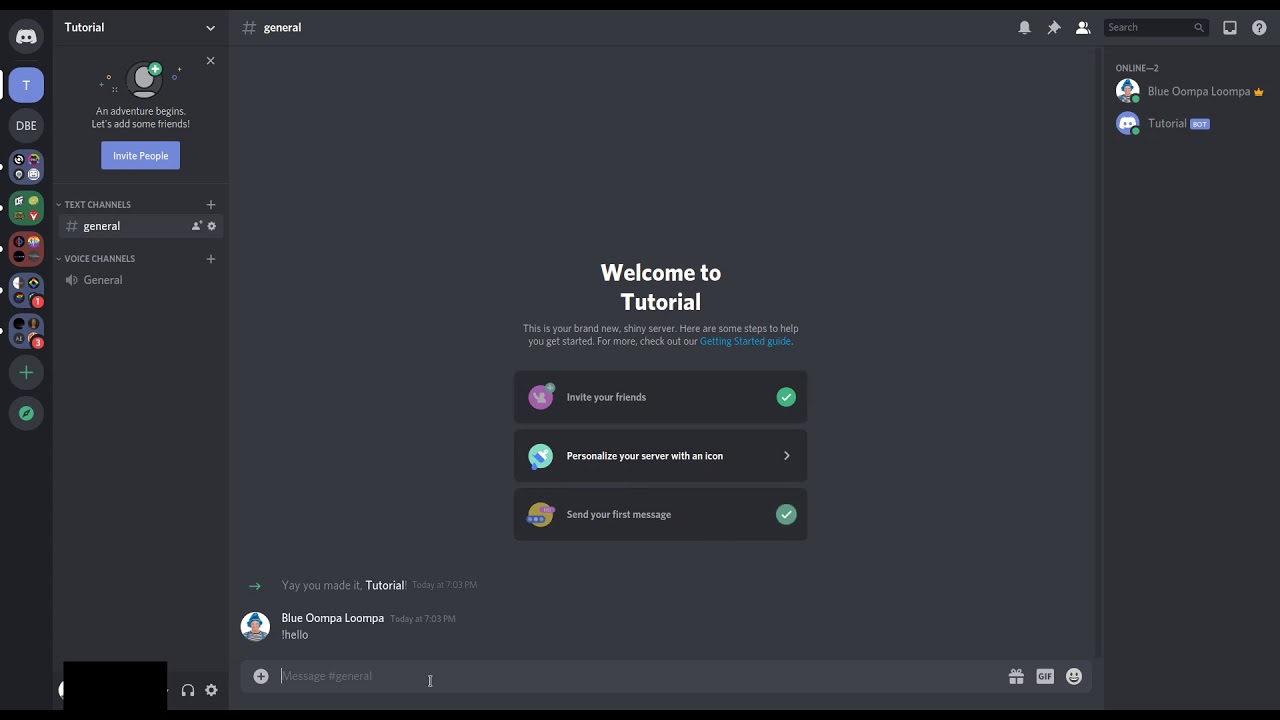This screenshot has height=720, width=1280.
Task: Focus the Message #general input box
Action: 640,676
